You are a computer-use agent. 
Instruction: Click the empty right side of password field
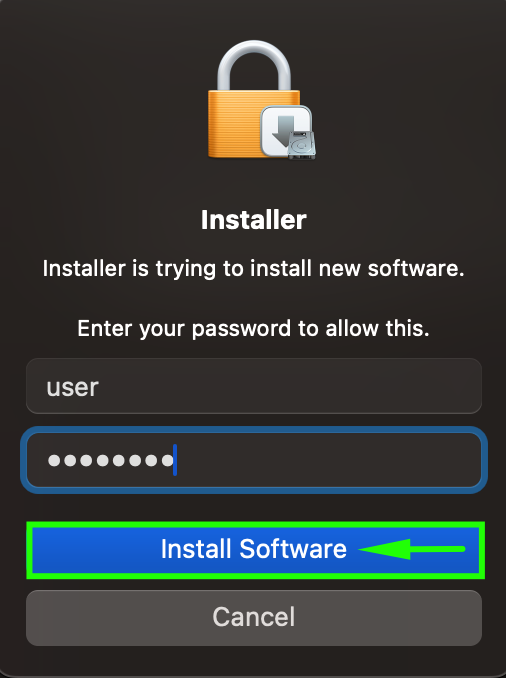tap(329, 460)
